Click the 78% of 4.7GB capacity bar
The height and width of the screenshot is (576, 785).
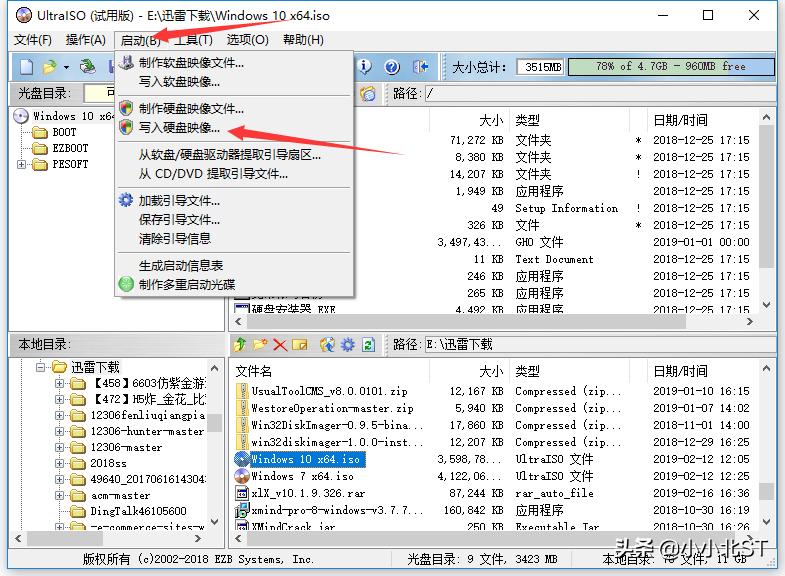[x=671, y=67]
